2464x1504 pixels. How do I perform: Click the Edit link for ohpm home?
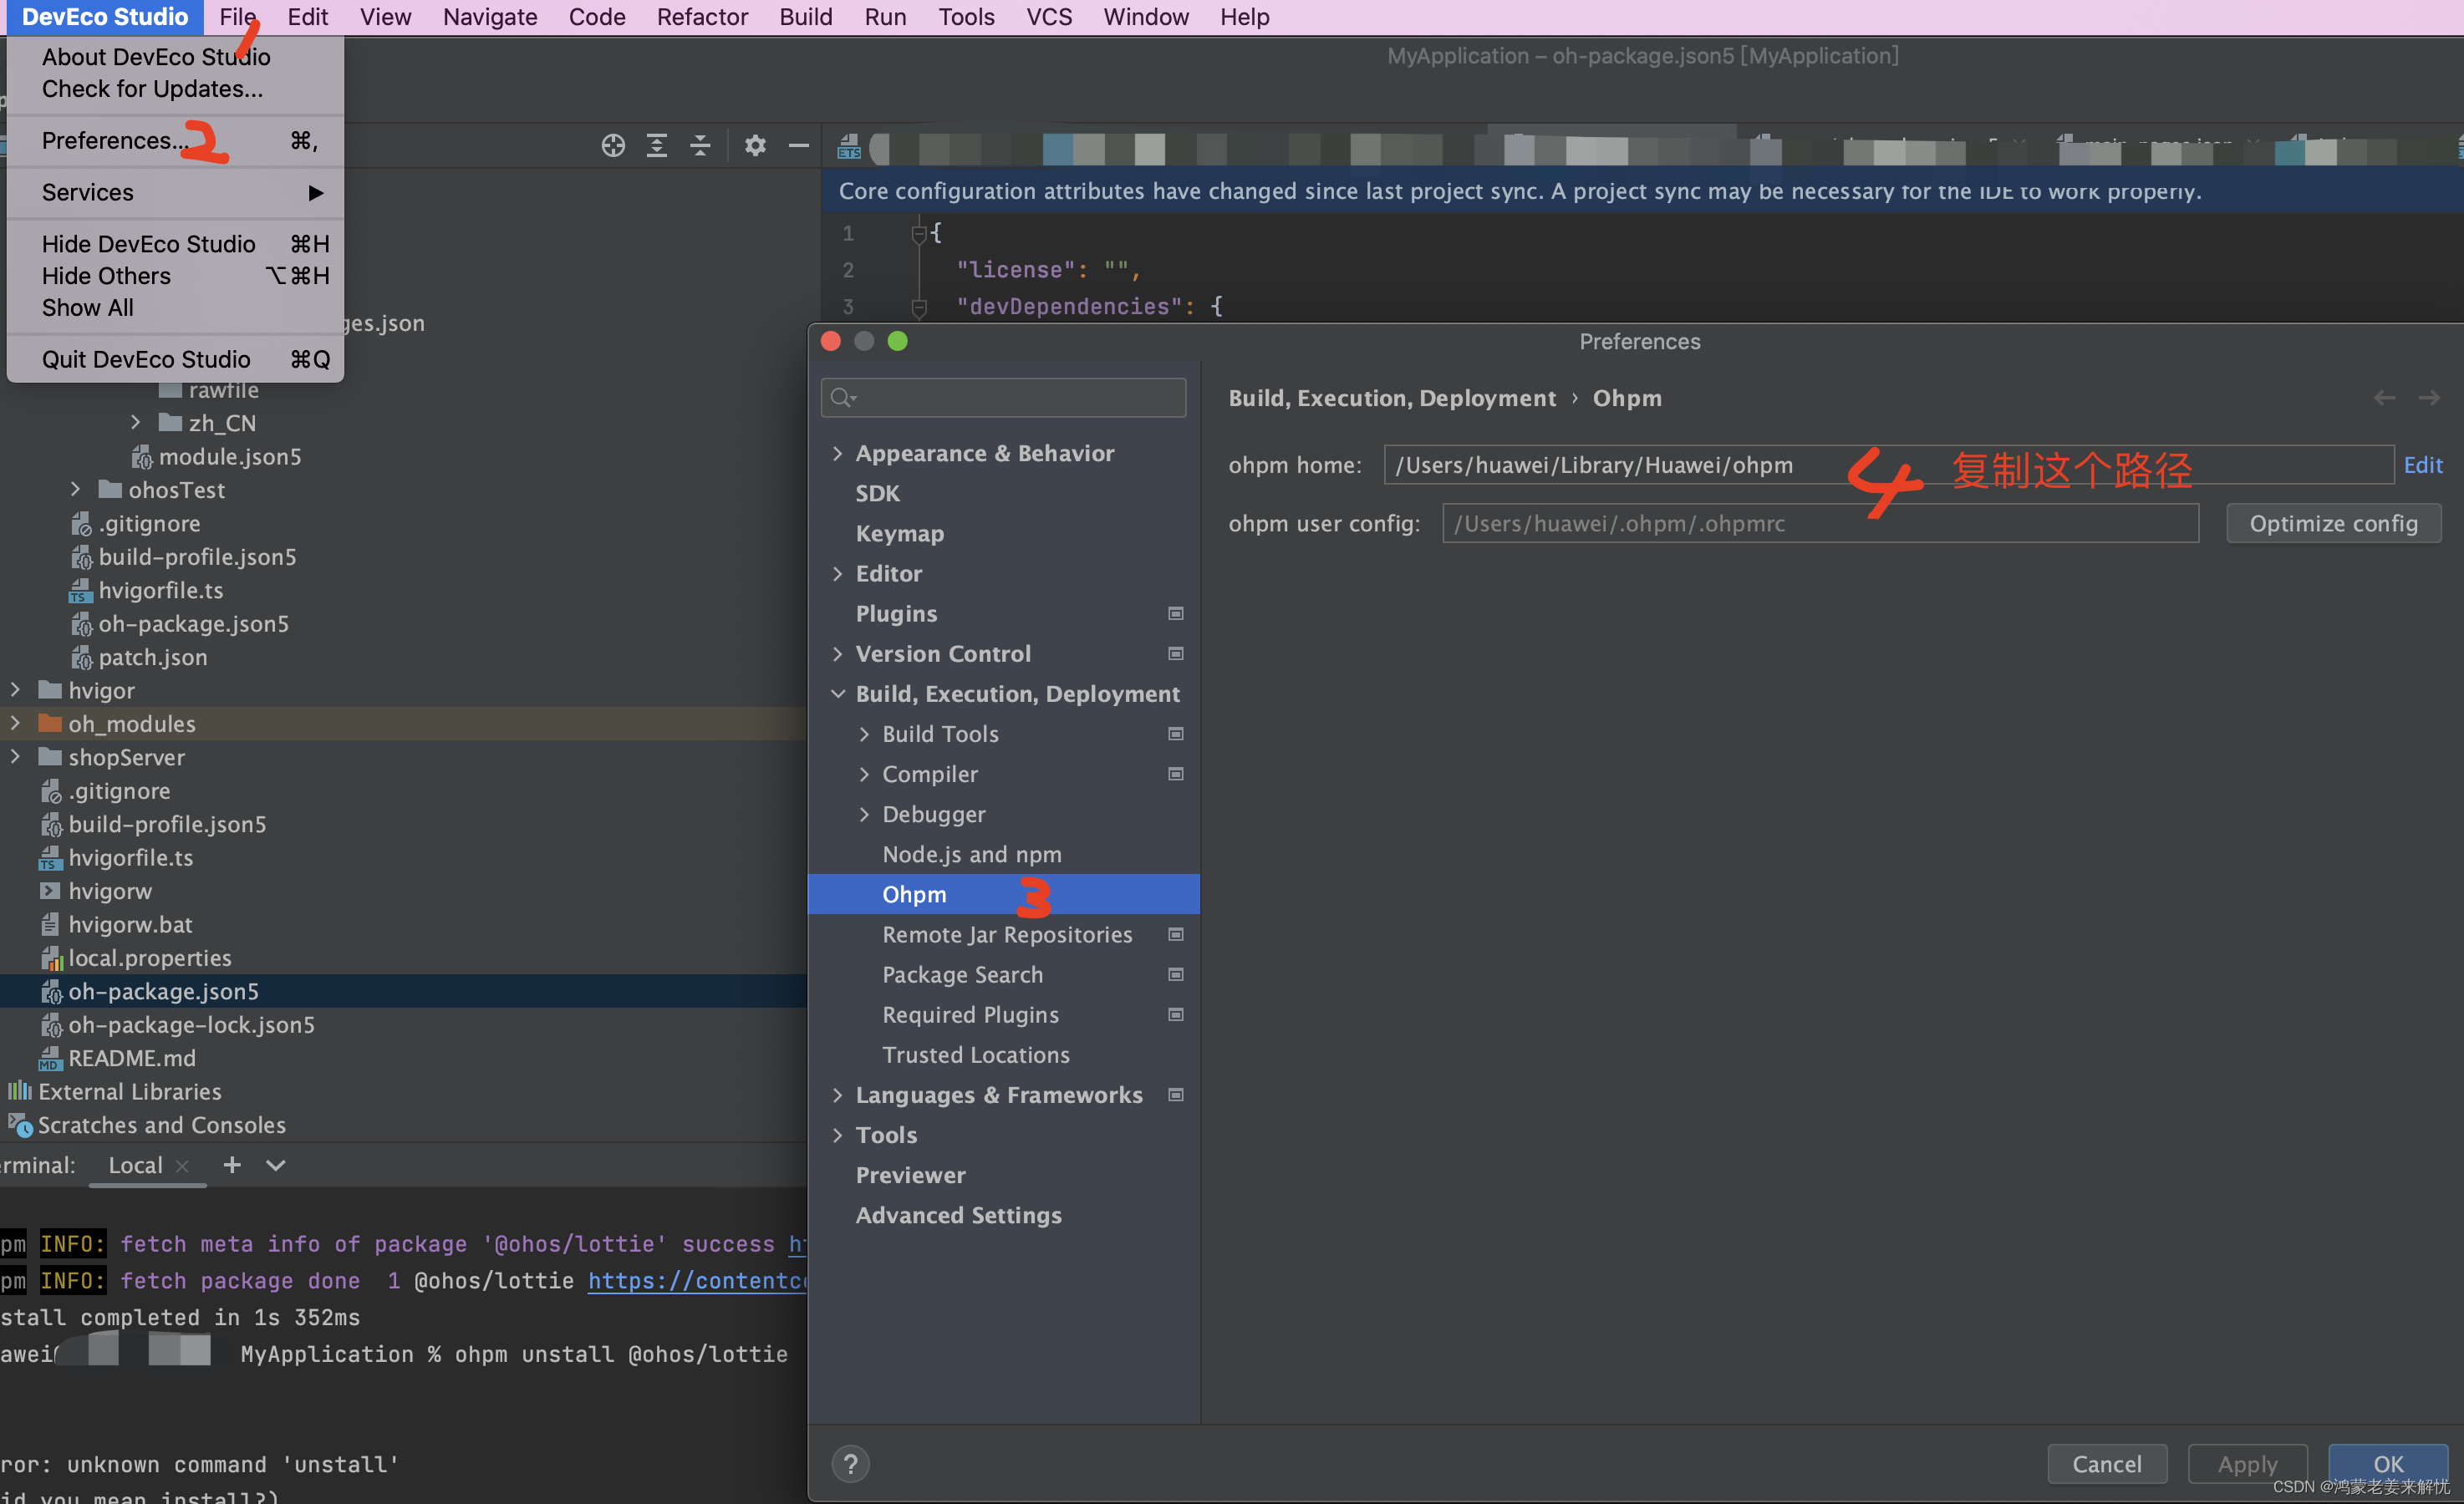pyautogui.click(x=2422, y=465)
